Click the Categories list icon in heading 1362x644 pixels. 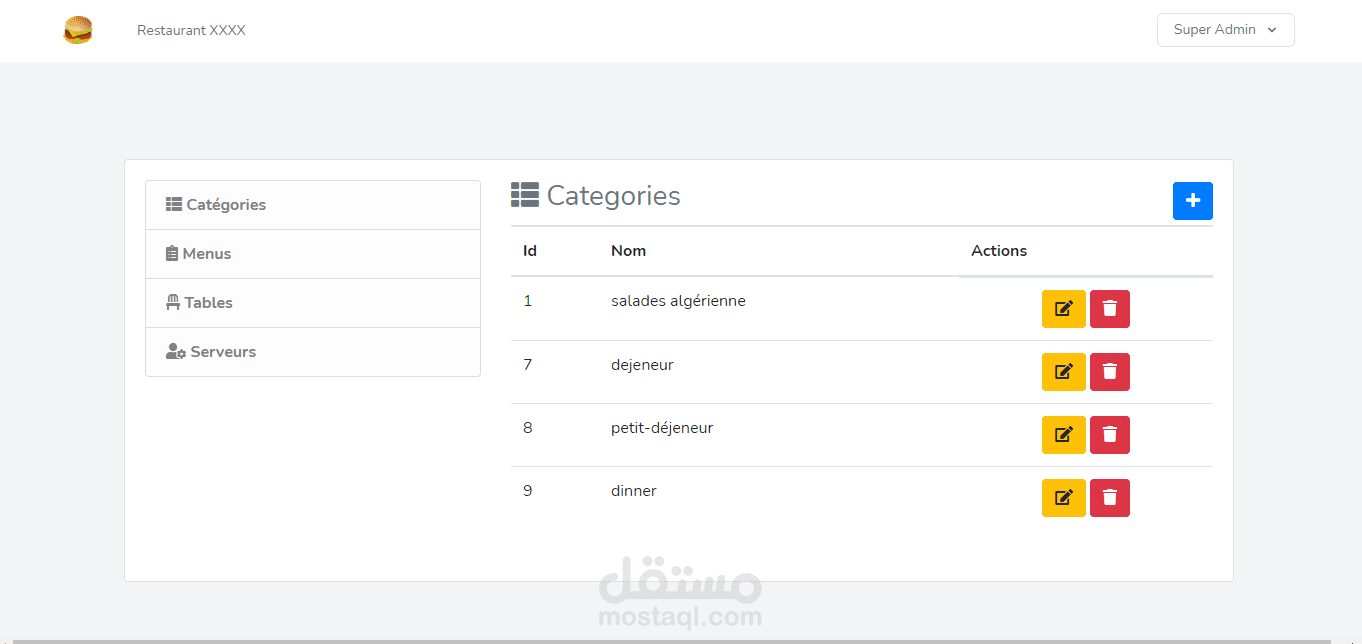point(525,195)
